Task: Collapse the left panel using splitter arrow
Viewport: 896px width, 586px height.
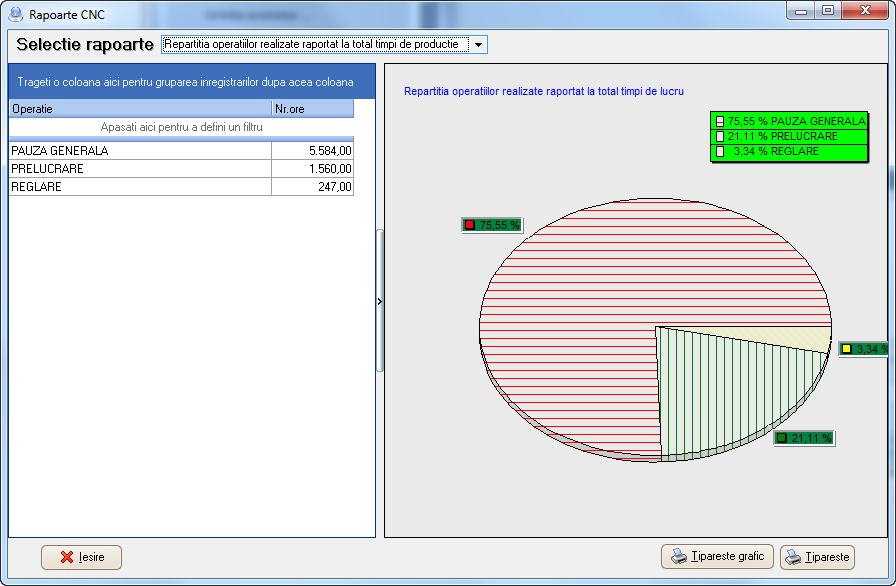Action: click(379, 300)
